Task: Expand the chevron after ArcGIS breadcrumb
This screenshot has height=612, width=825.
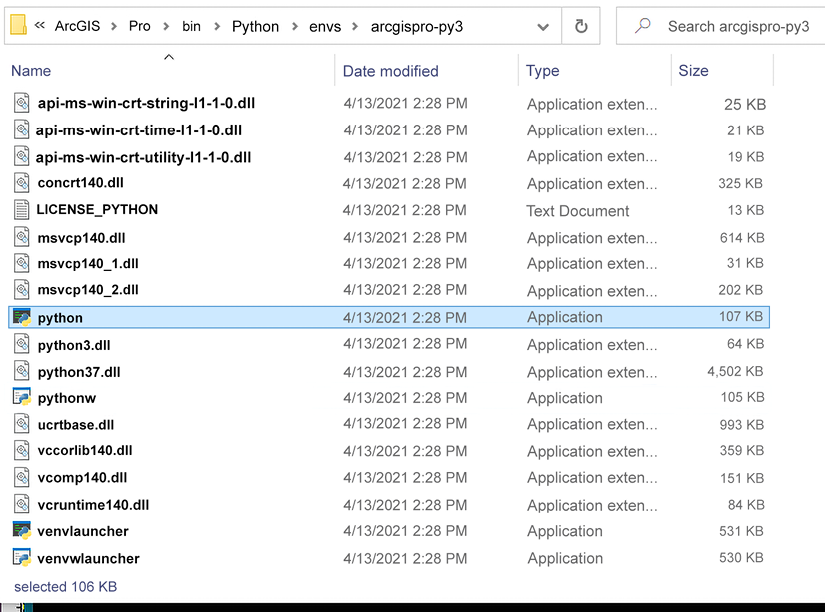Action: point(114,26)
